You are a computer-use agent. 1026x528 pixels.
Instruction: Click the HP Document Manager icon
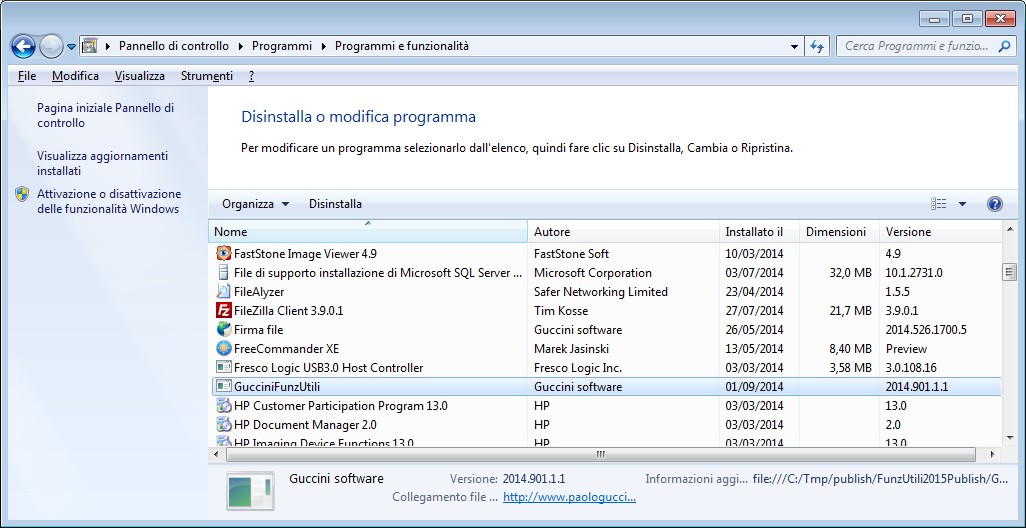(x=224, y=424)
